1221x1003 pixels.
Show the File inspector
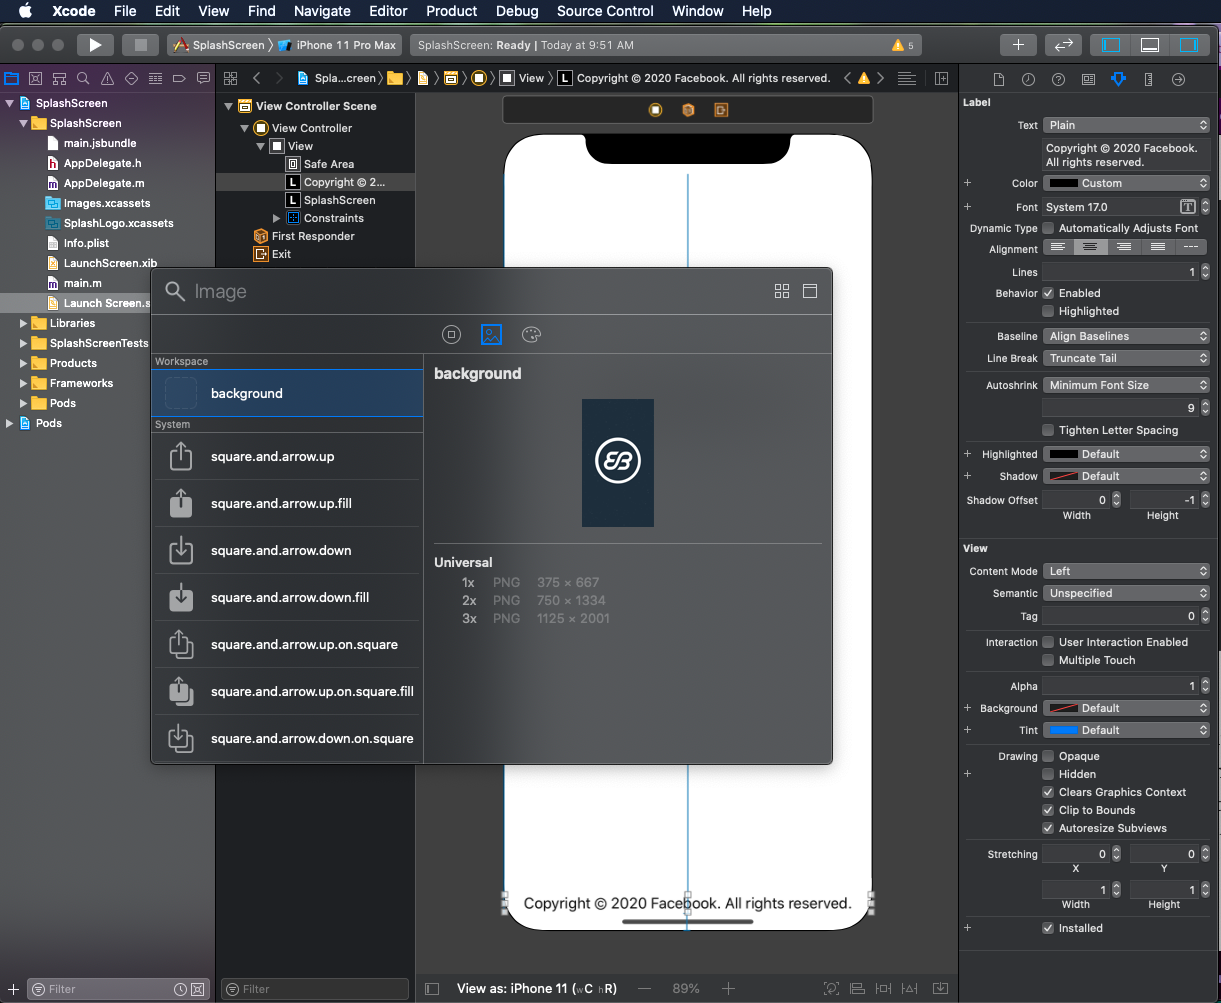pyautogui.click(x=998, y=79)
